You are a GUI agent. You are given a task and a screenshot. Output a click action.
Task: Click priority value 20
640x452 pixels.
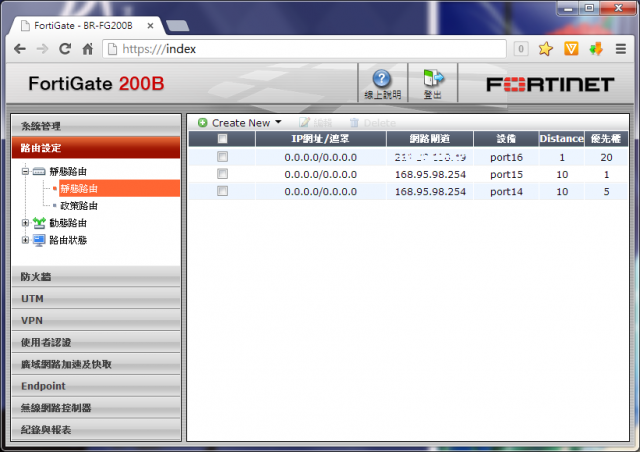pyautogui.click(x=606, y=157)
